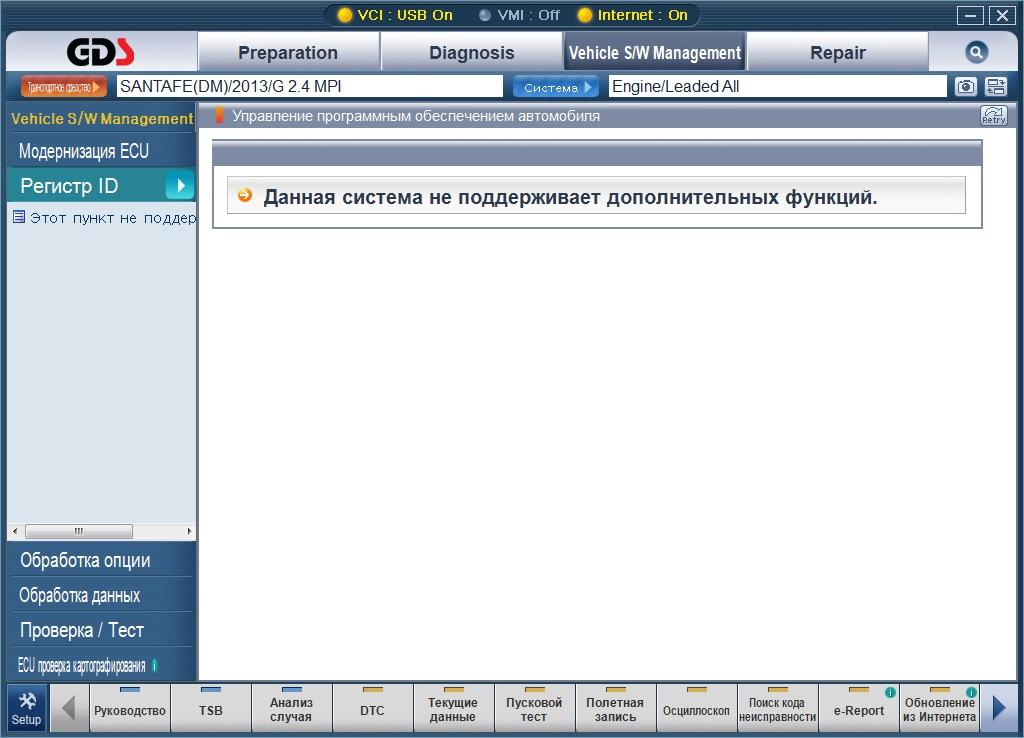Open Текущие данные from bottom toolbar
The image size is (1024, 738).
click(x=453, y=710)
